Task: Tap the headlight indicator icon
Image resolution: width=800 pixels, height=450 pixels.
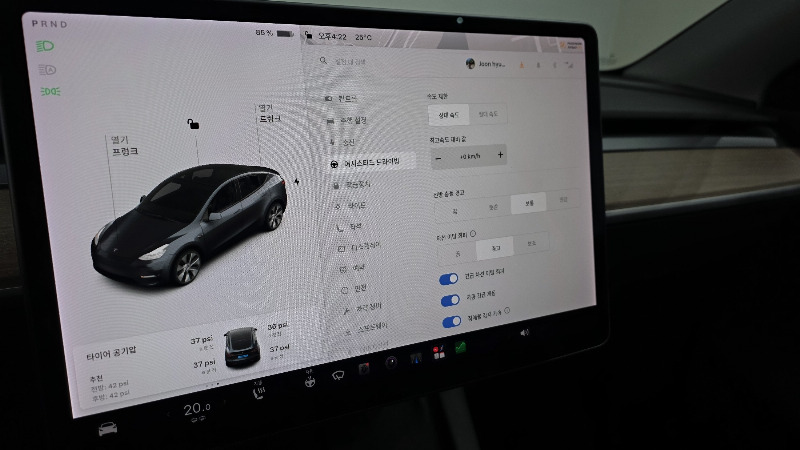Action: point(45,46)
